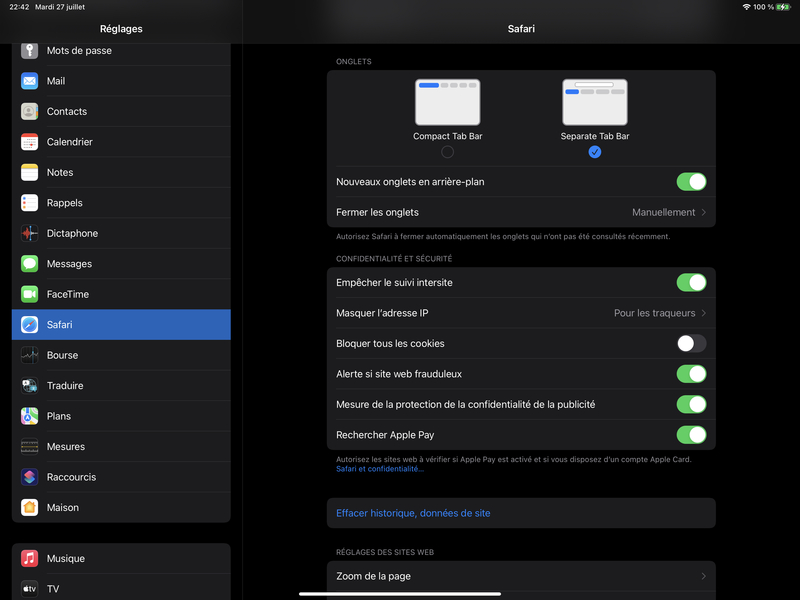This screenshot has height=600, width=800.
Task: Open Safari et confidentialité link
Action: 380,469
